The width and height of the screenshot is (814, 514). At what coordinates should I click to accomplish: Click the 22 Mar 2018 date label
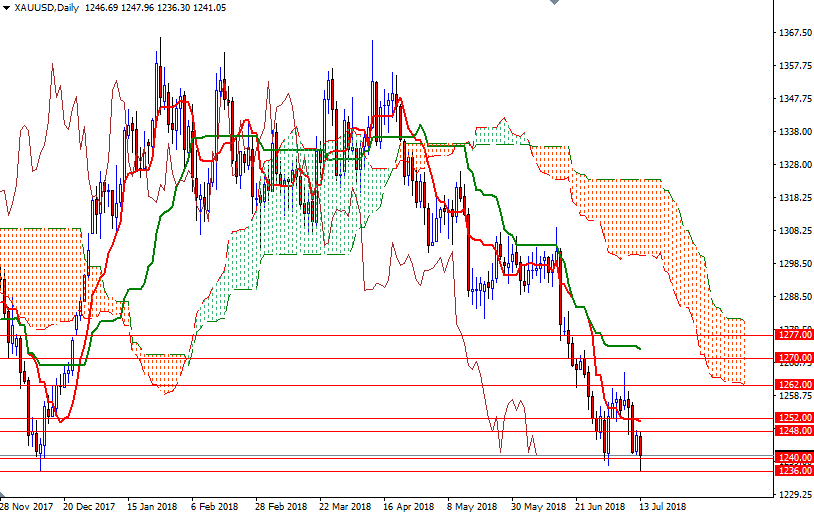coord(345,506)
